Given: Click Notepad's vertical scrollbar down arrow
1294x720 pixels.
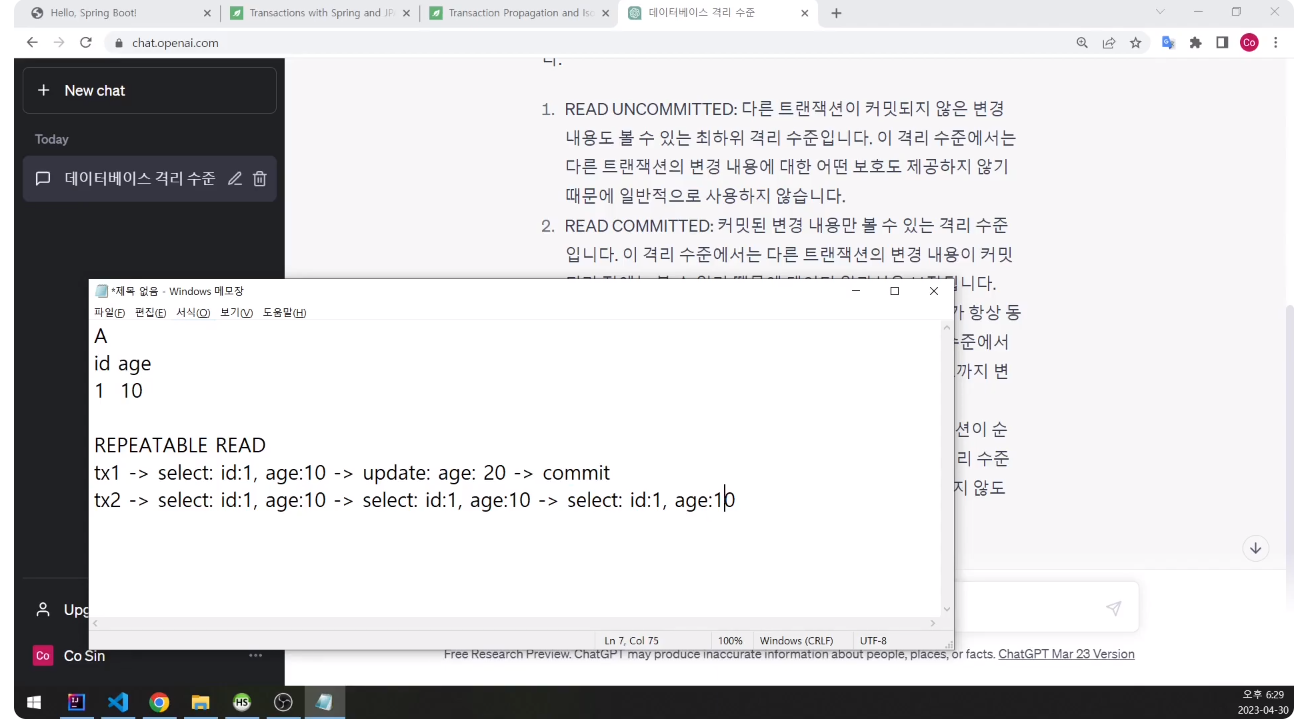Looking at the screenshot, I should point(947,609).
